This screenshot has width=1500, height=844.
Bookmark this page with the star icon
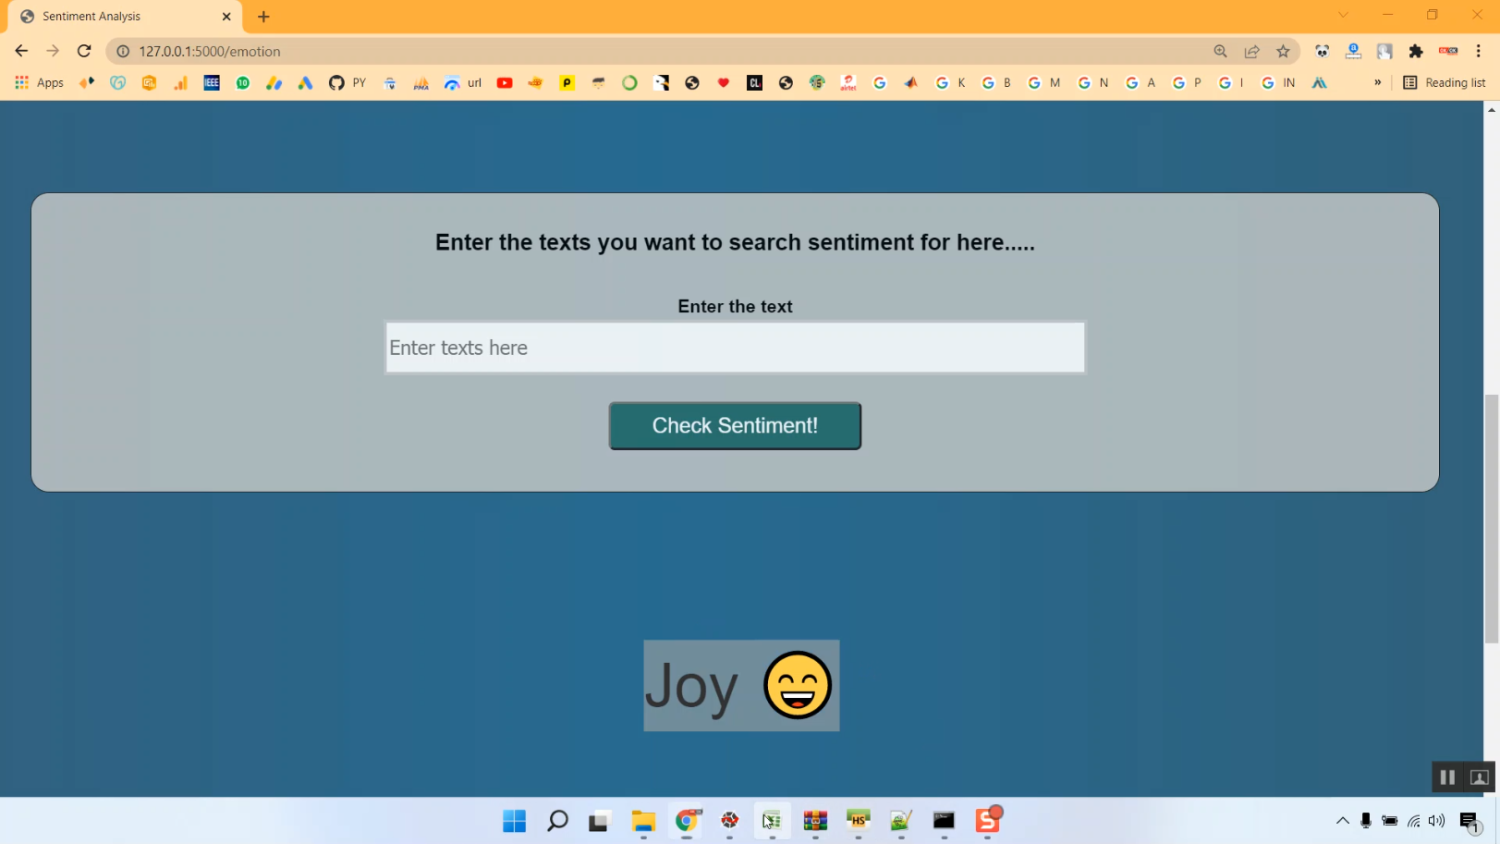1283,51
